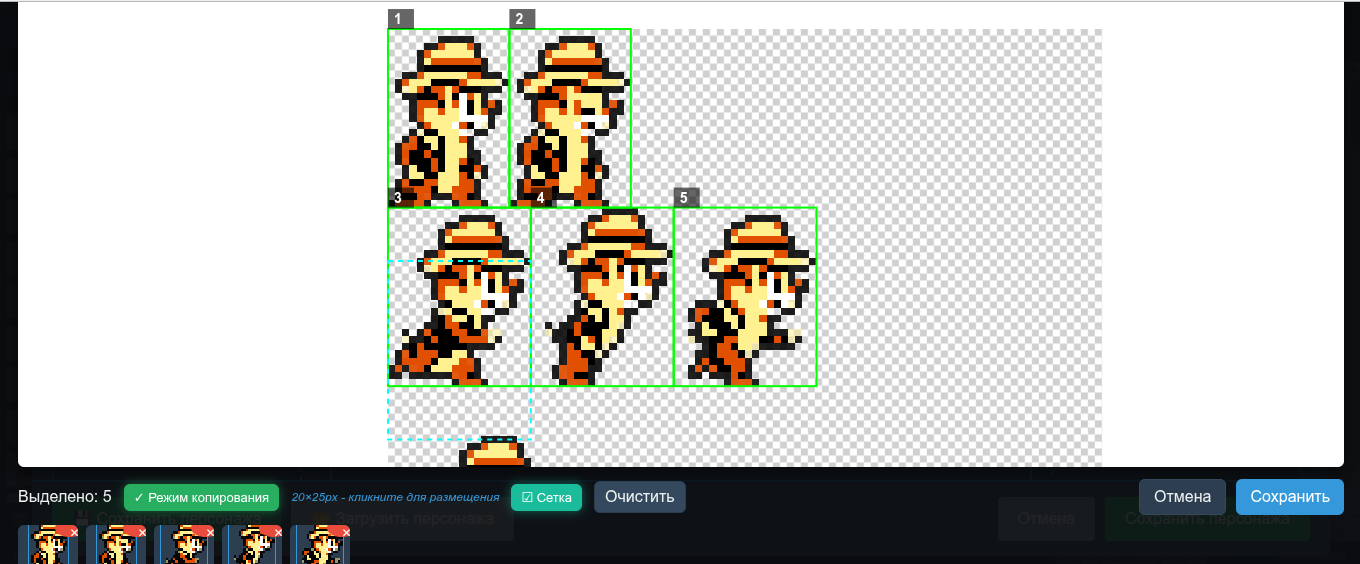This screenshot has width=1360, height=564.
Task: Open the second sprite thumbnail preview
Action: tap(115, 546)
